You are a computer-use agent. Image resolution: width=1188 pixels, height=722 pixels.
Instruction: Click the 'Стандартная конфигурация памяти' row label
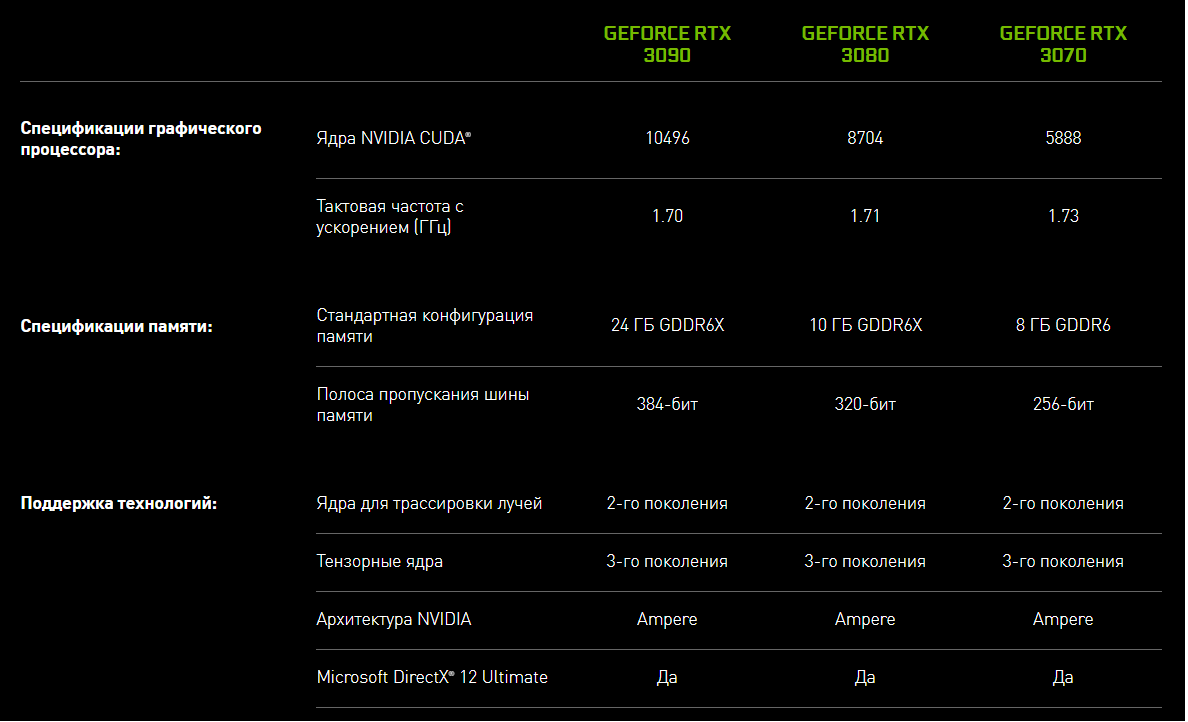coord(424,326)
